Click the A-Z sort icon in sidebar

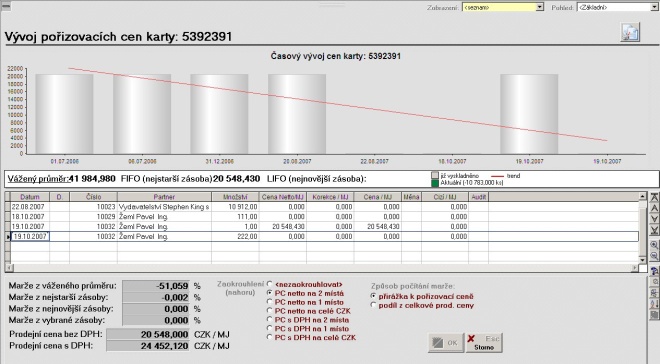[654, 303]
